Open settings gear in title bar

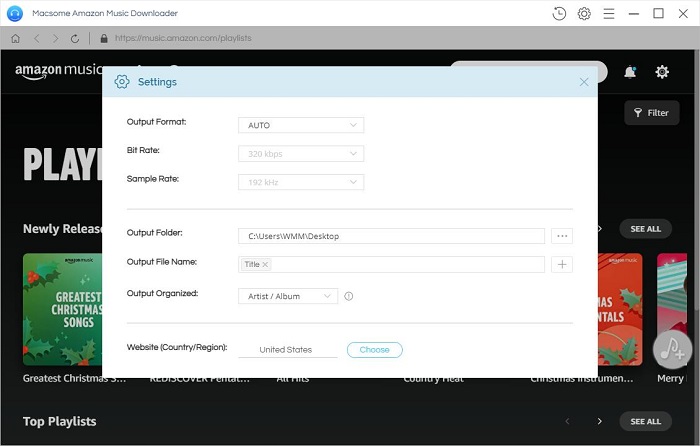click(584, 13)
